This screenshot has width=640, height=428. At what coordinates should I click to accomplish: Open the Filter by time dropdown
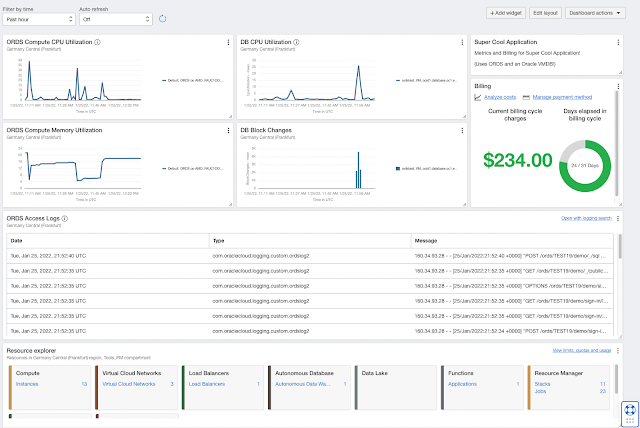click(39, 19)
